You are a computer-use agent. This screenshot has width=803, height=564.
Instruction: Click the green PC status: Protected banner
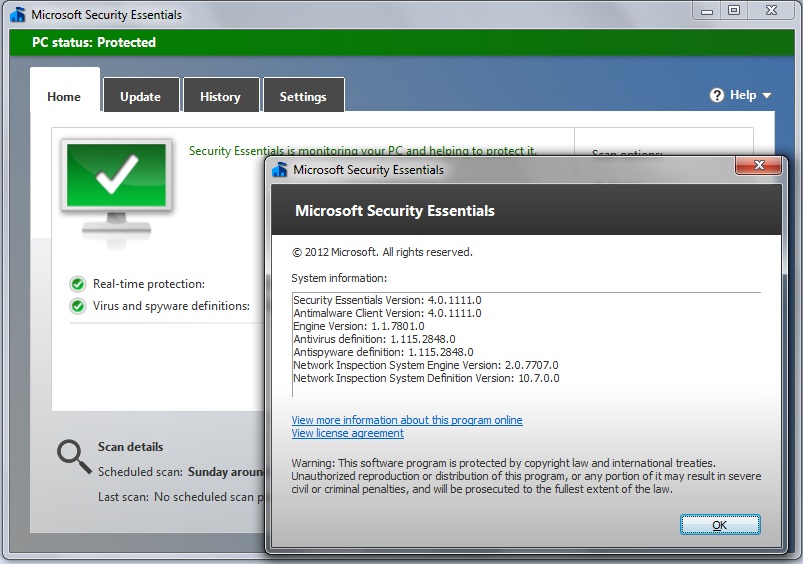[x=400, y=43]
